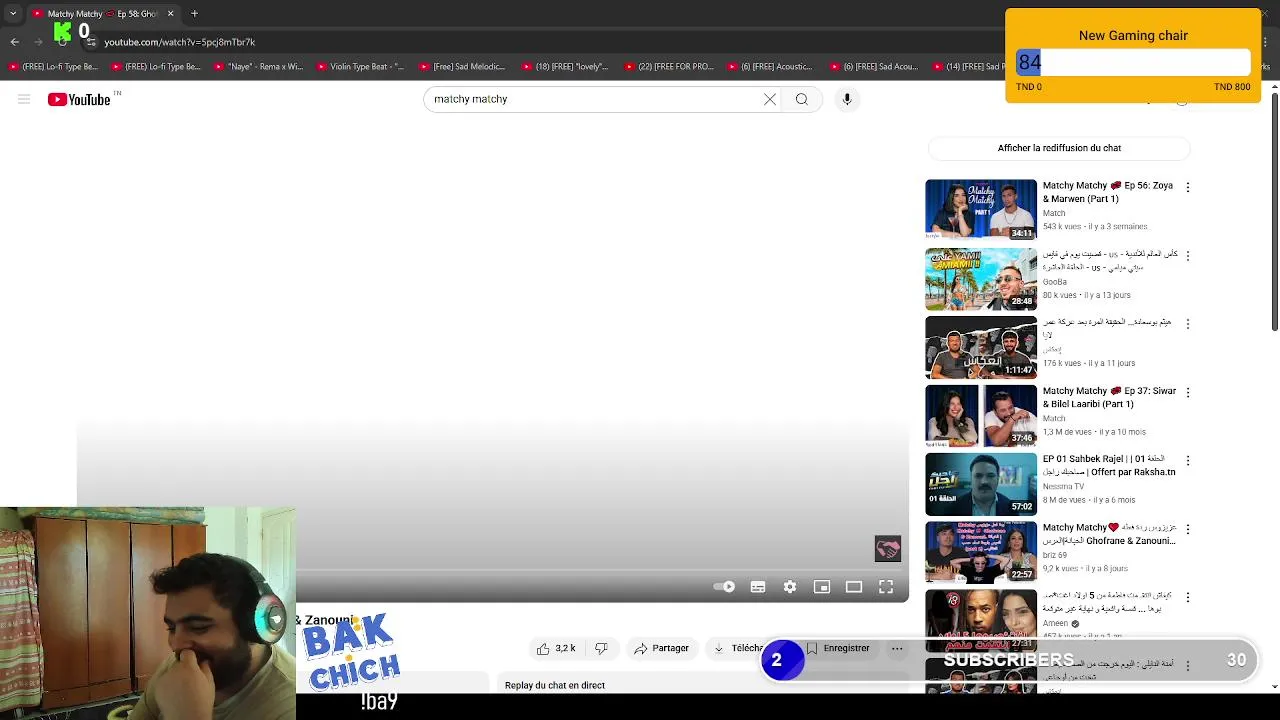Toggle subtitles in the video player
The image size is (1280, 720).
click(758, 587)
